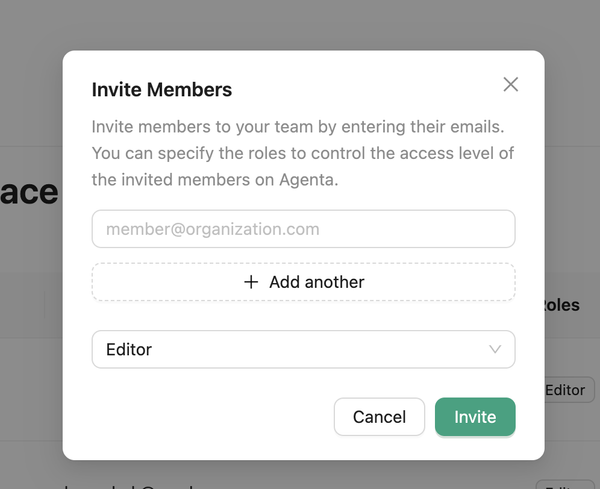This screenshot has width=600, height=489.
Task: Click the Editor role tag in background table
Action: click(565, 390)
